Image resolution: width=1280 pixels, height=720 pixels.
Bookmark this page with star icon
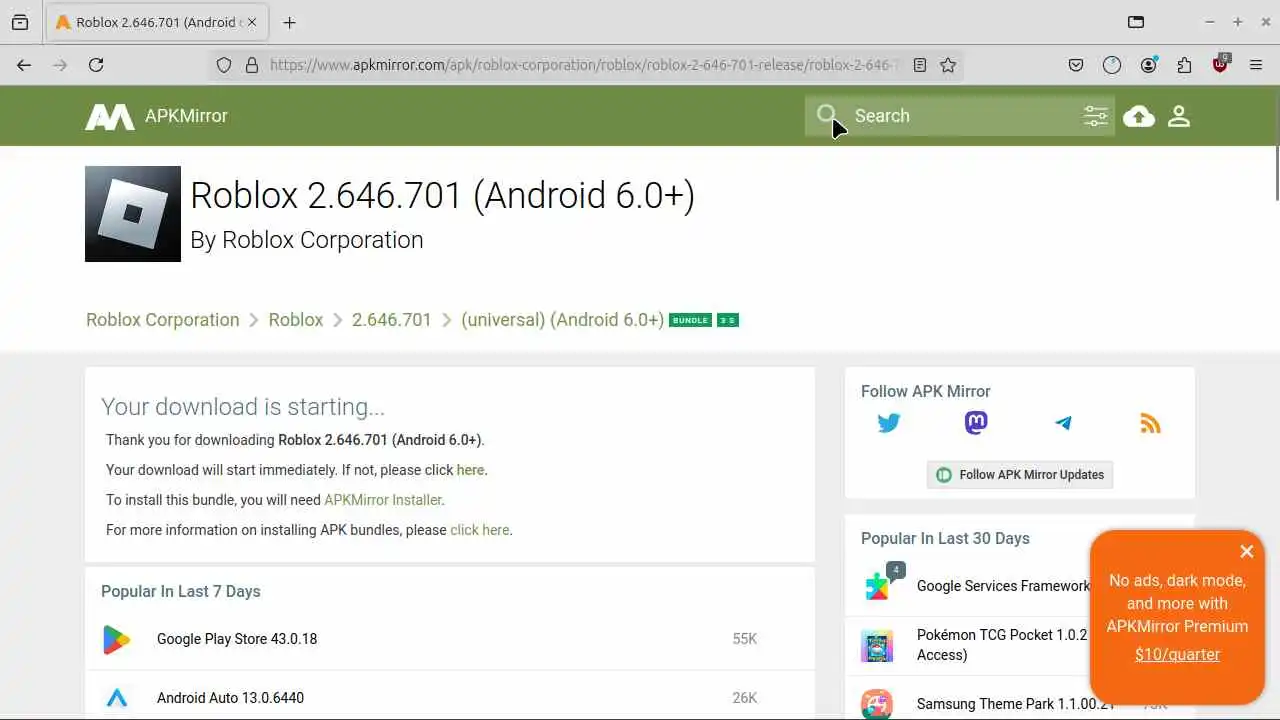tap(948, 65)
